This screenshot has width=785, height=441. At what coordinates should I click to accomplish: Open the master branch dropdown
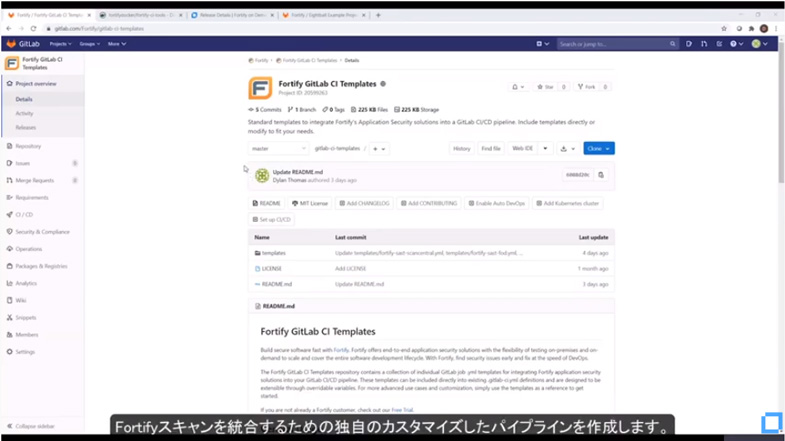pyautogui.click(x=278, y=149)
